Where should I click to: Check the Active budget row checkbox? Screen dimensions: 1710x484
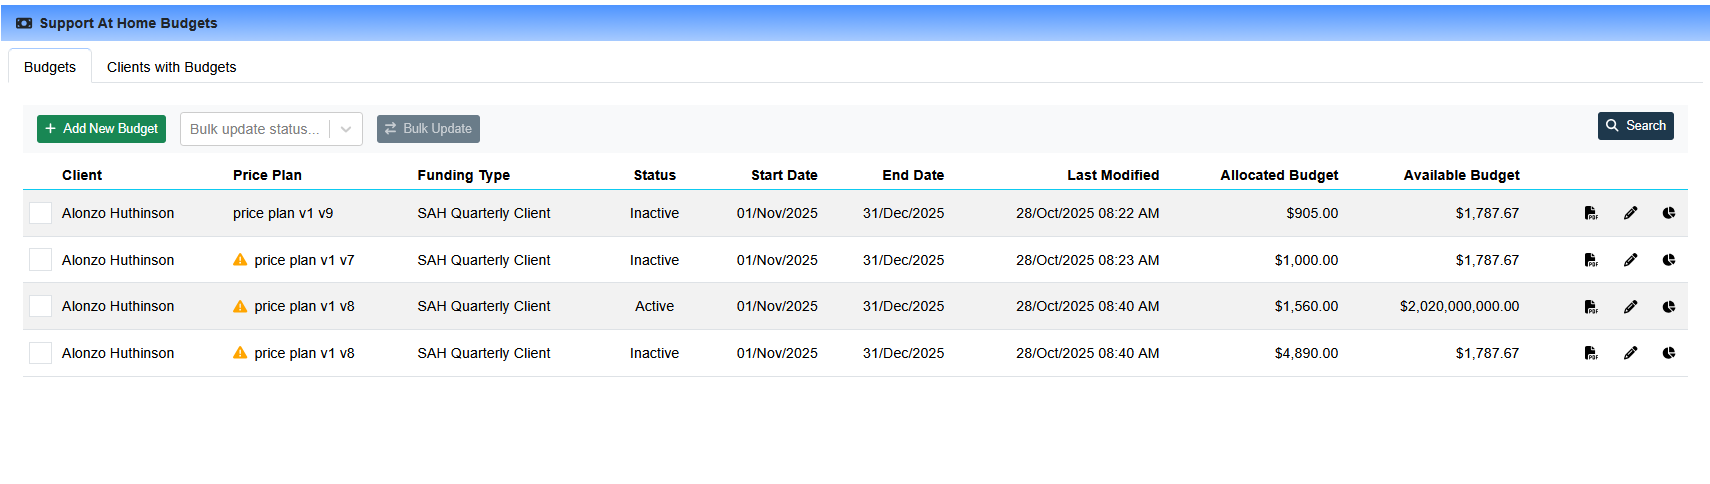pos(40,306)
